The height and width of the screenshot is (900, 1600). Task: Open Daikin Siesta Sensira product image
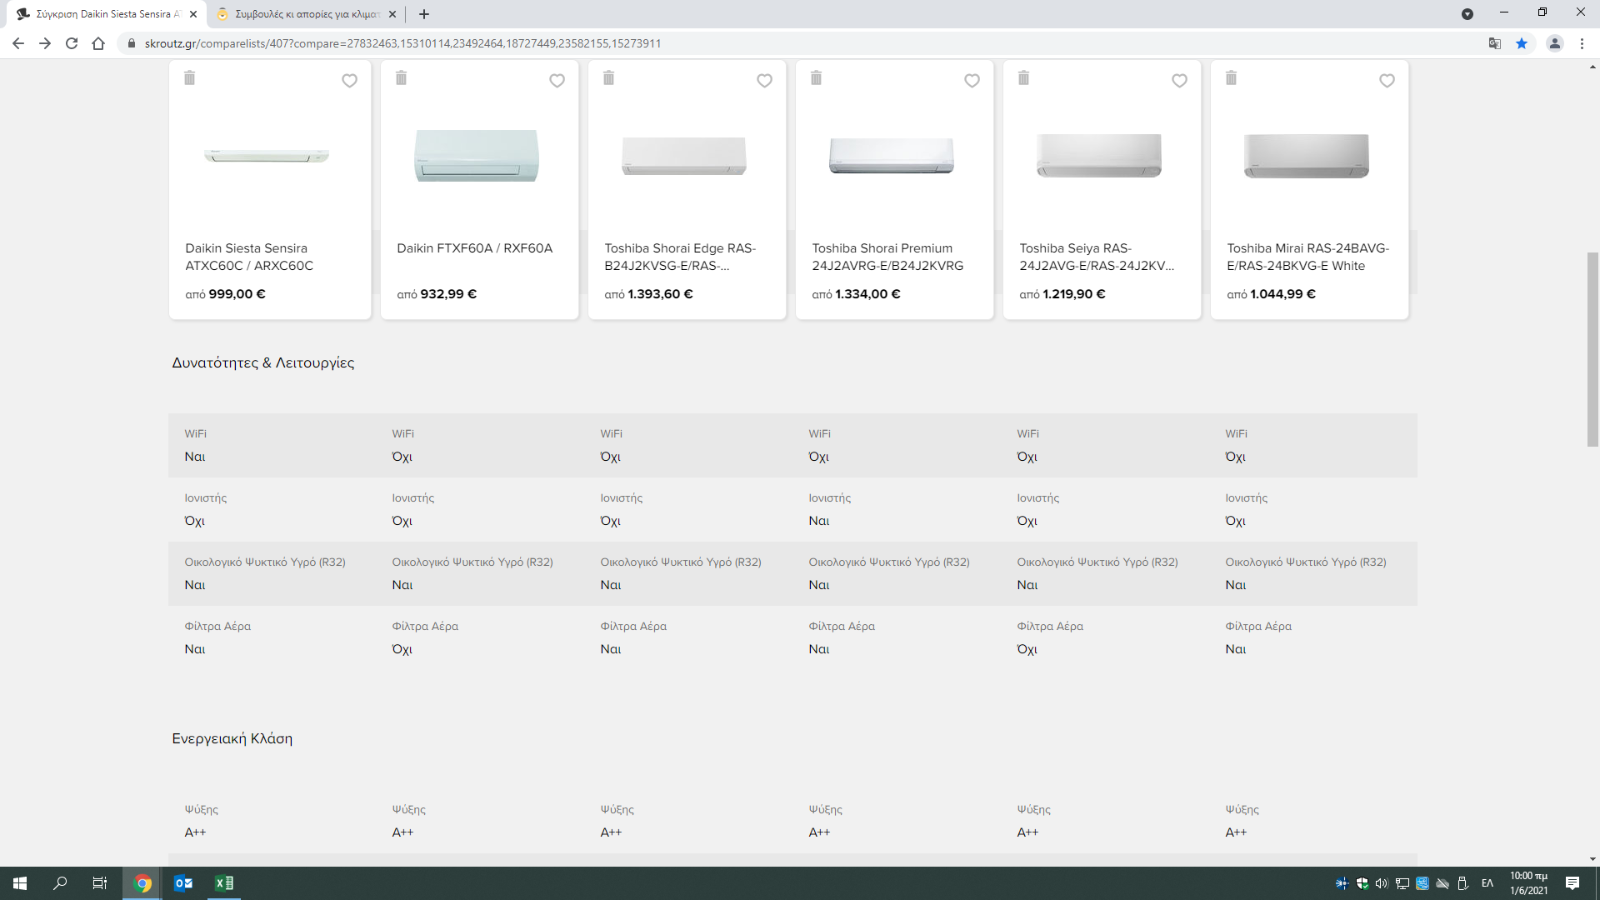pos(267,156)
